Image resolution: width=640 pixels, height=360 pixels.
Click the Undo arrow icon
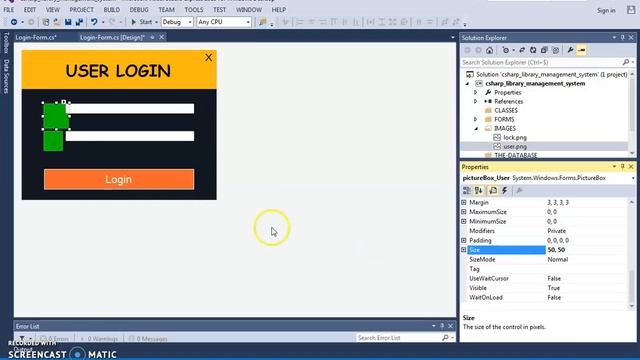pyautogui.click(x=94, y=22)
